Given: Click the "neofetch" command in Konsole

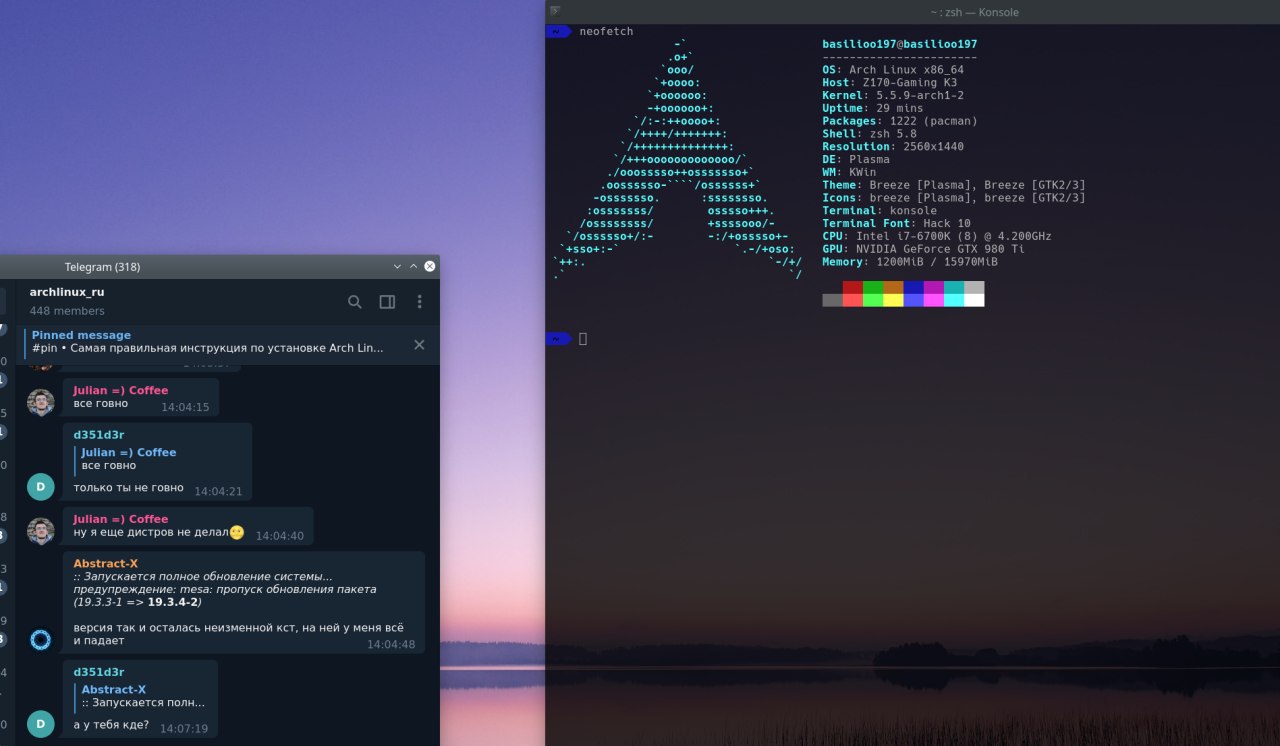Looking at the screenshot, I should 606,32.
